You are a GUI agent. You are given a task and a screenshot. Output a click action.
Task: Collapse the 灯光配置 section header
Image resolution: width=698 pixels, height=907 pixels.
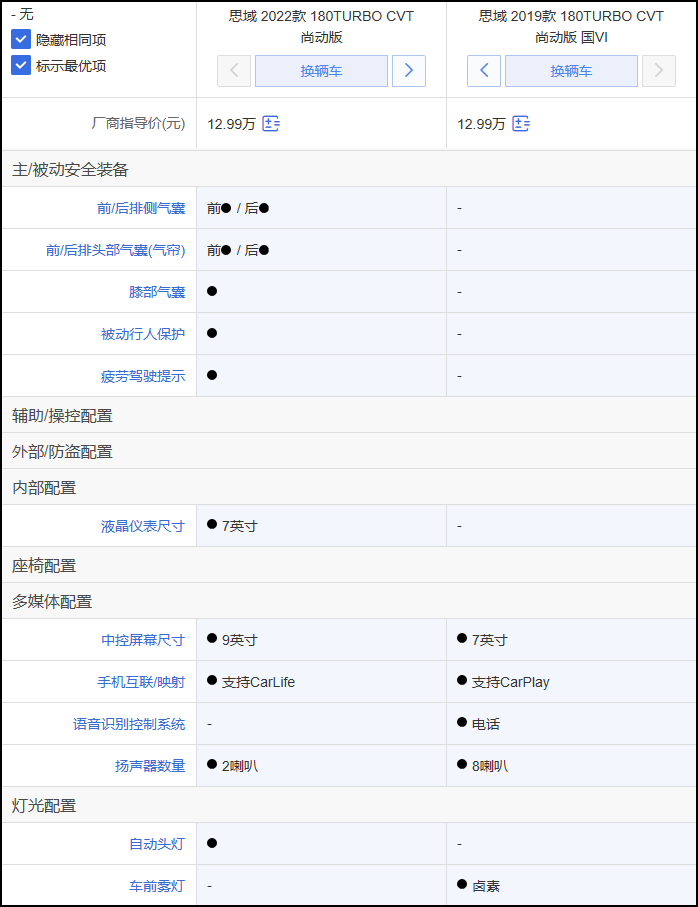[x=349, y=805]
